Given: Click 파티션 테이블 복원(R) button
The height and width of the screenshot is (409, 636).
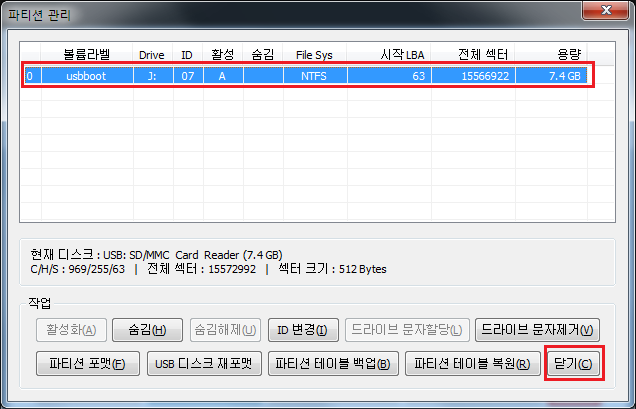Looking at the screenshot, I should point(473,363).
